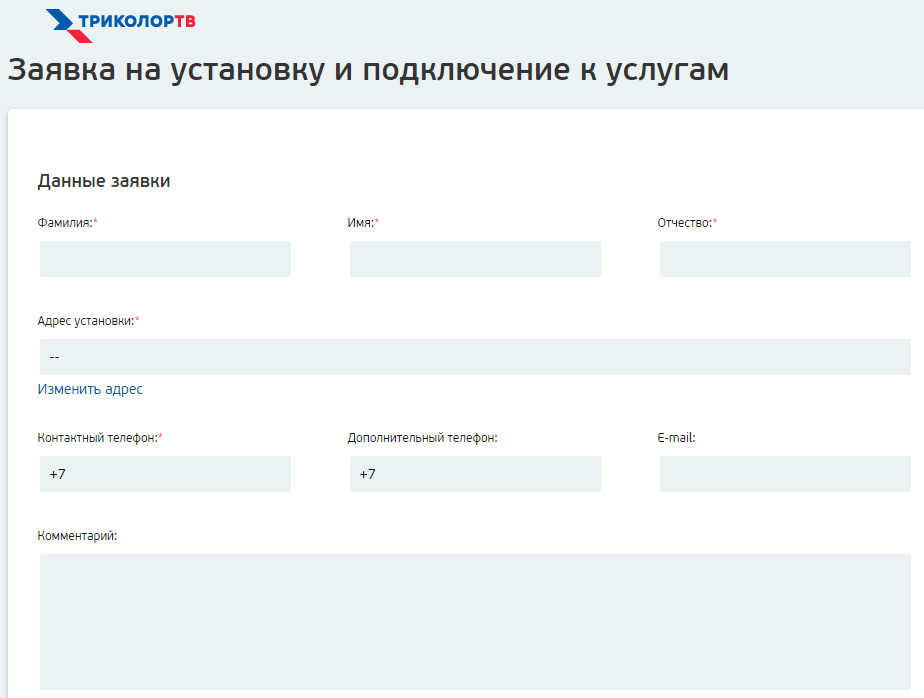Click the Адрес установки field
924x698 pixels.
point(475,357)
